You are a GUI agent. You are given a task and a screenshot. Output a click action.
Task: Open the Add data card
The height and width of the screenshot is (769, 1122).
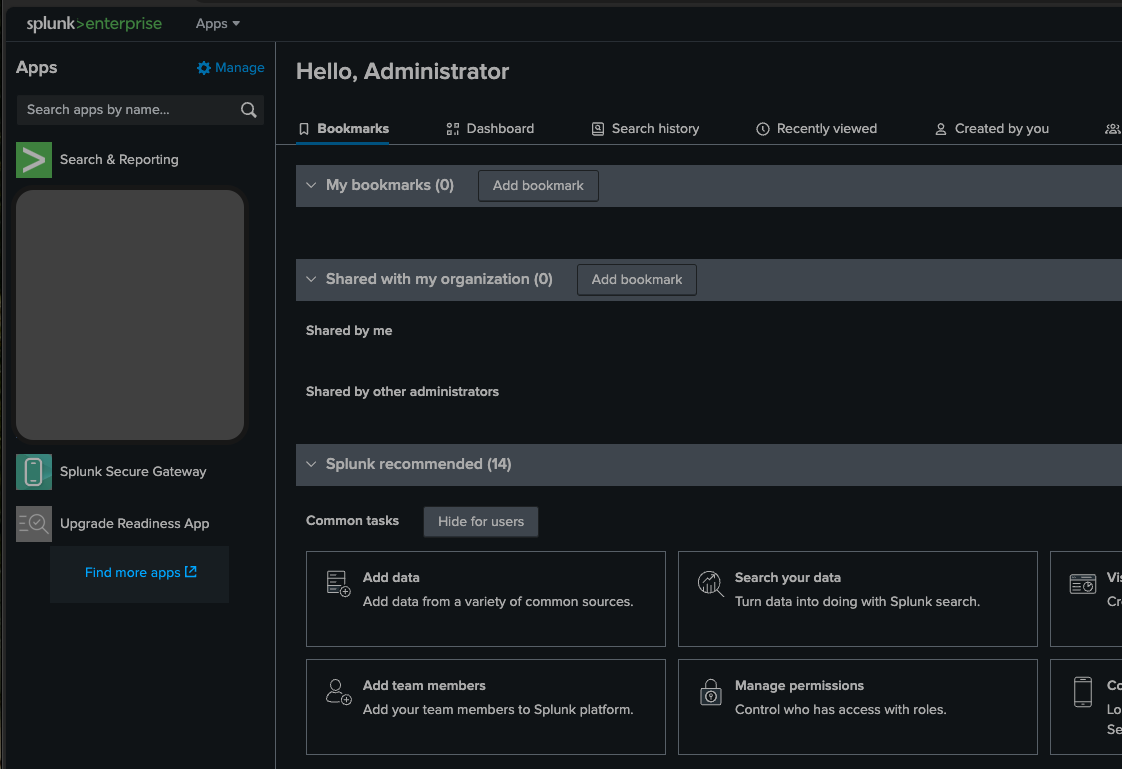[486, 599]
